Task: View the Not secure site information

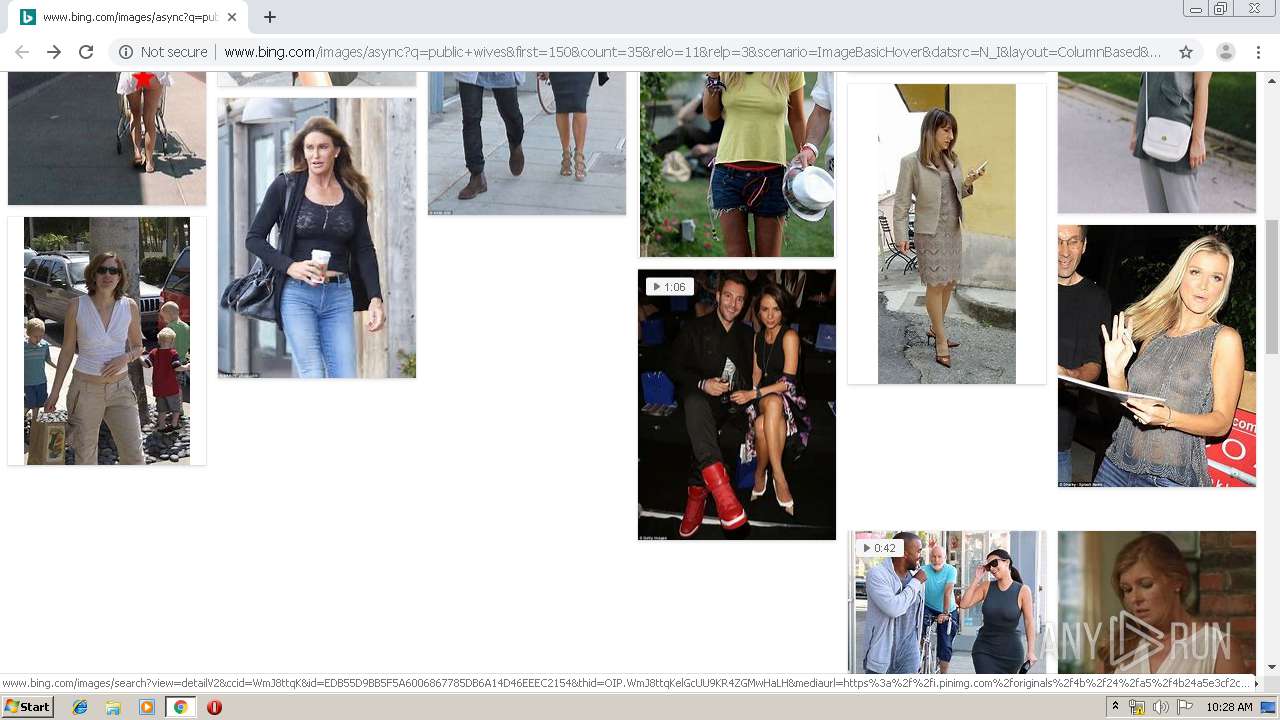Action: (x=163, y=52)
